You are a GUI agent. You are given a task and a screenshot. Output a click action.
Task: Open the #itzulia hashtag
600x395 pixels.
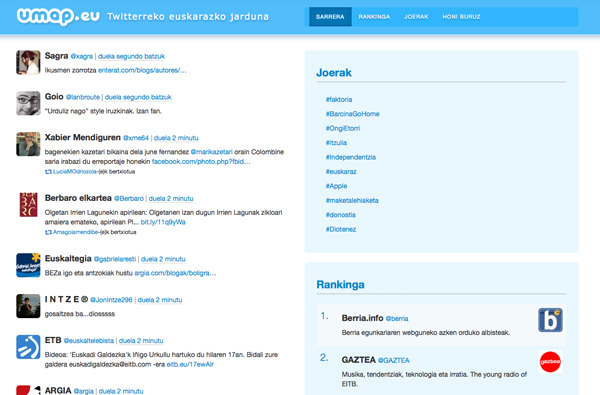tap(336, 143)
